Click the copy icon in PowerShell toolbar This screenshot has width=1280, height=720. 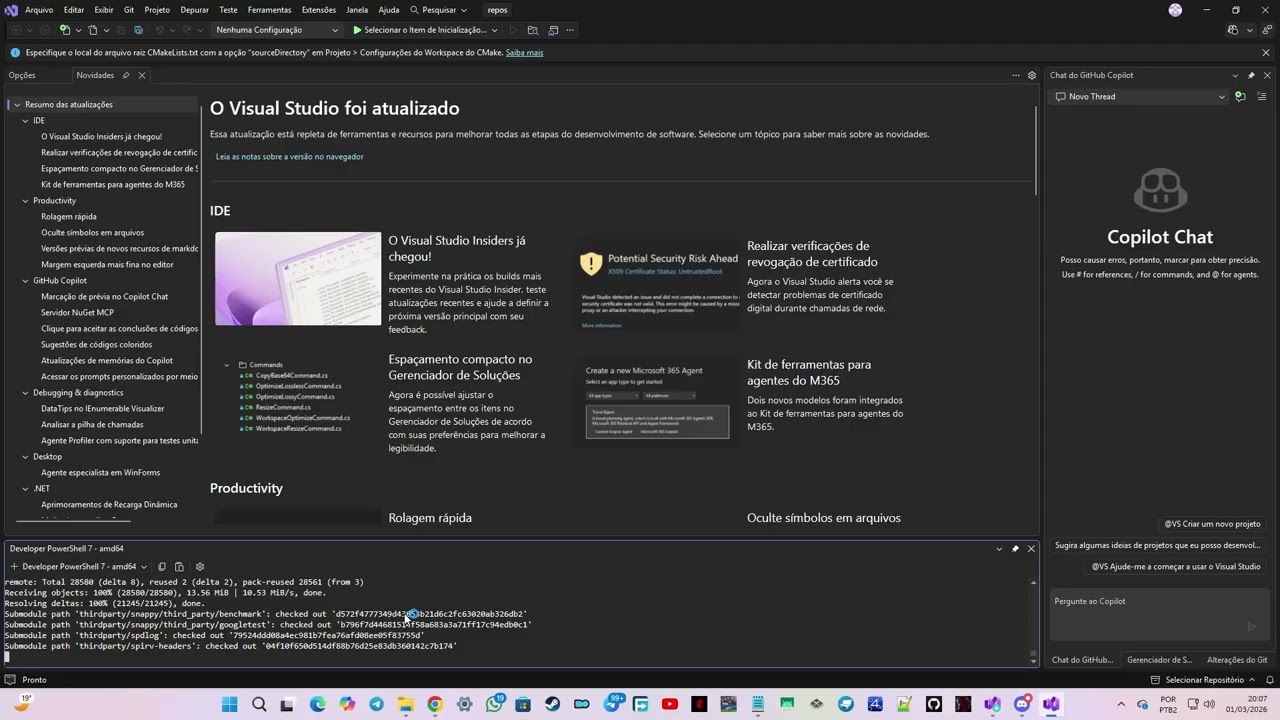tap(162, 566)
